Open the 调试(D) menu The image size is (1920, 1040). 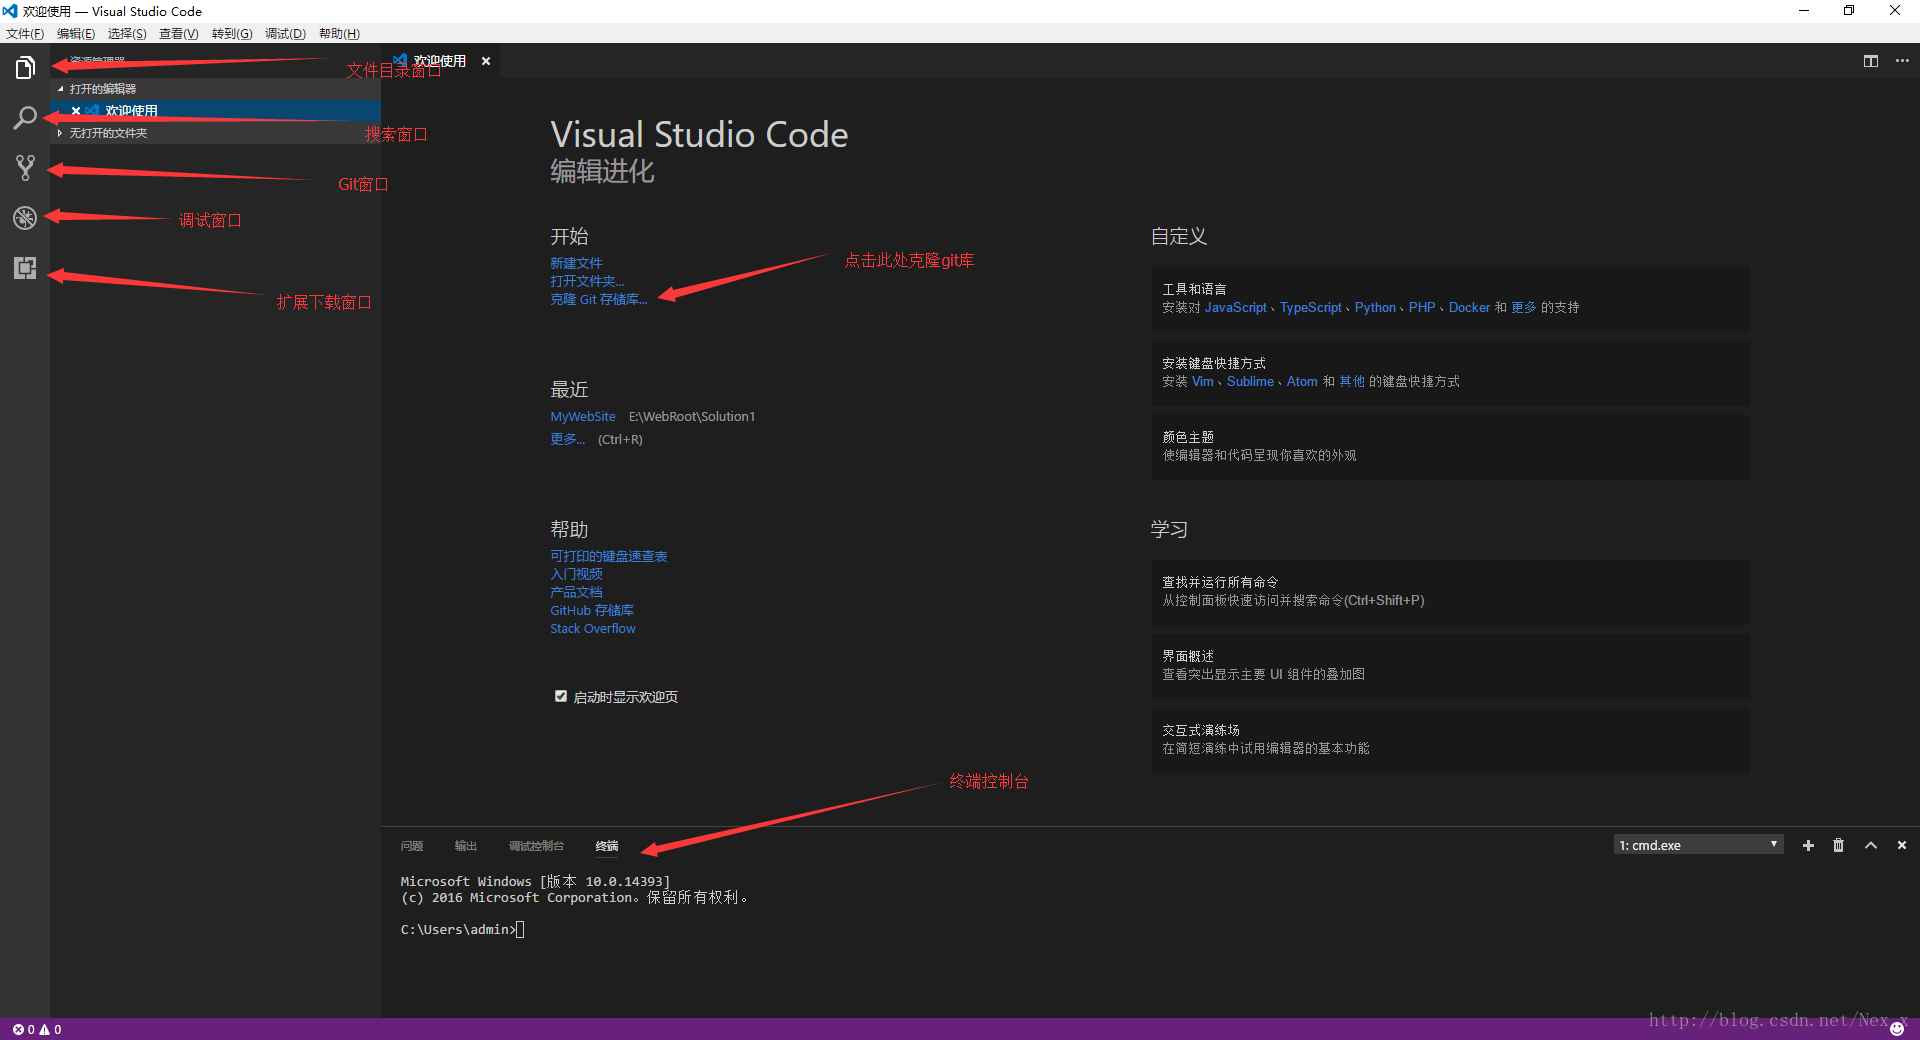pos(285,34)
